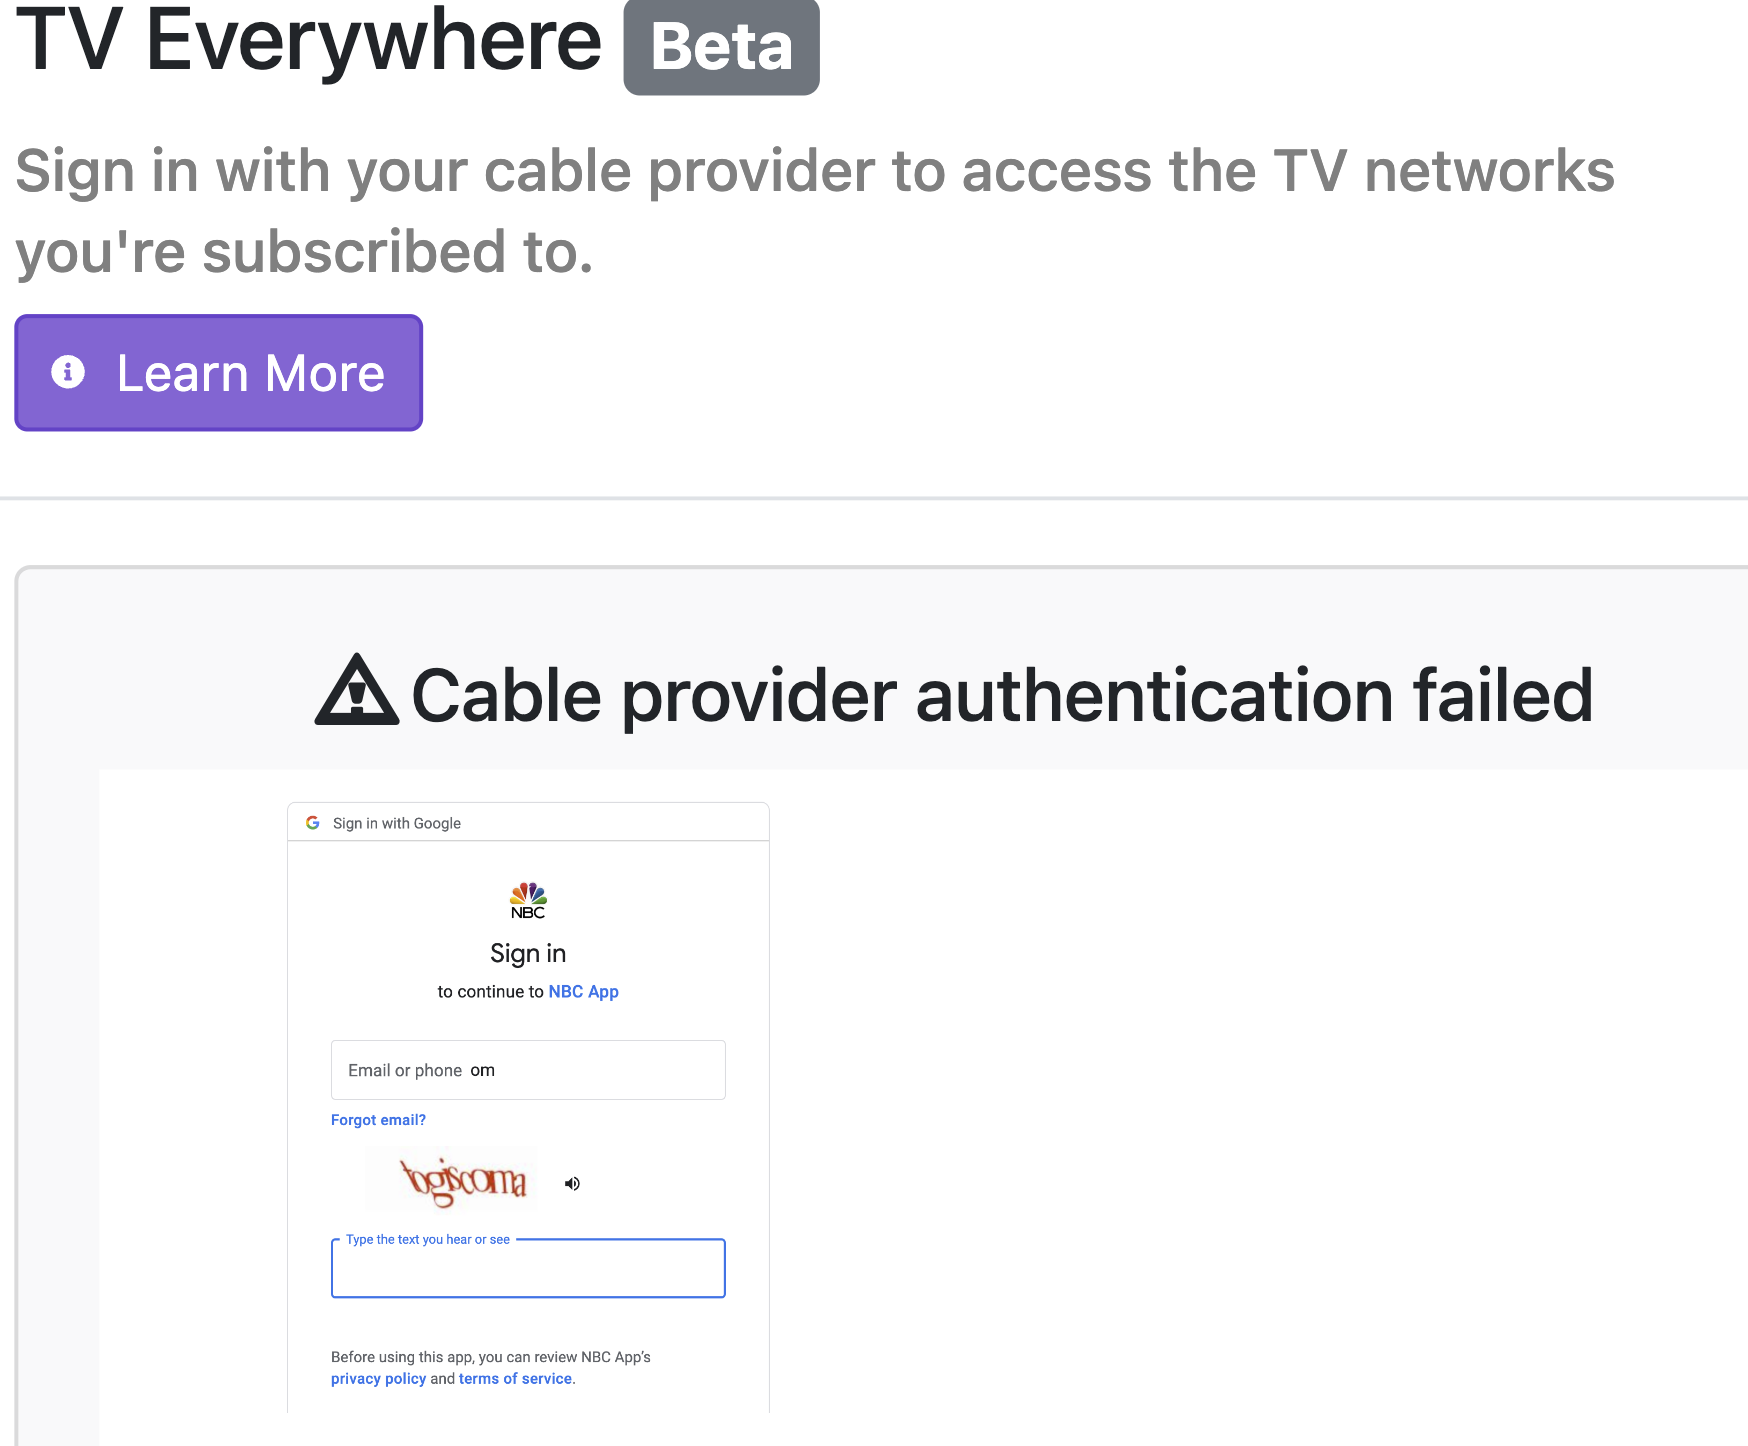Viewport: 1748px width, 1446px height.
Task: Click the TV Everywhere page title
Action: (300, 42)
